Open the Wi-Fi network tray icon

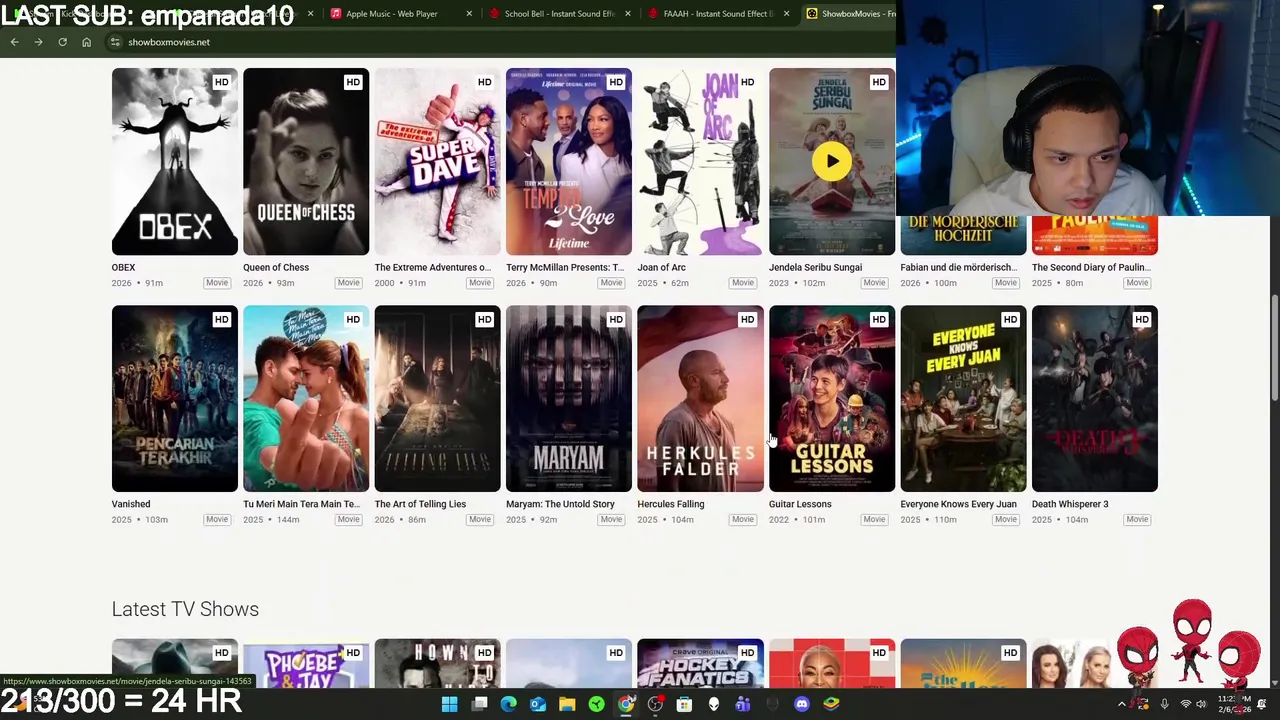coord(1185,705)
